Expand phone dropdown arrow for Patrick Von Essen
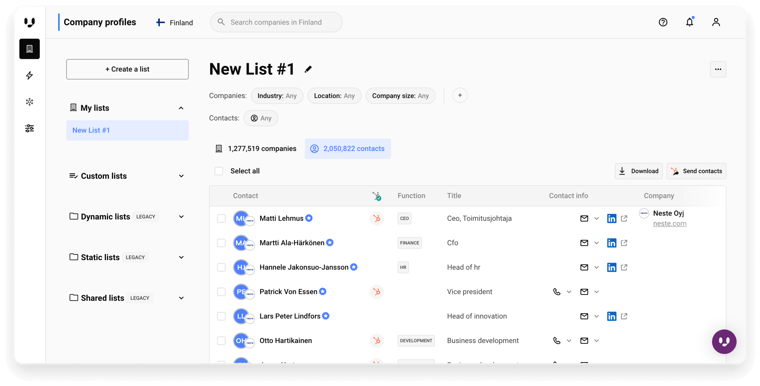This screenshot has height=386, width=760. [569, 292]
